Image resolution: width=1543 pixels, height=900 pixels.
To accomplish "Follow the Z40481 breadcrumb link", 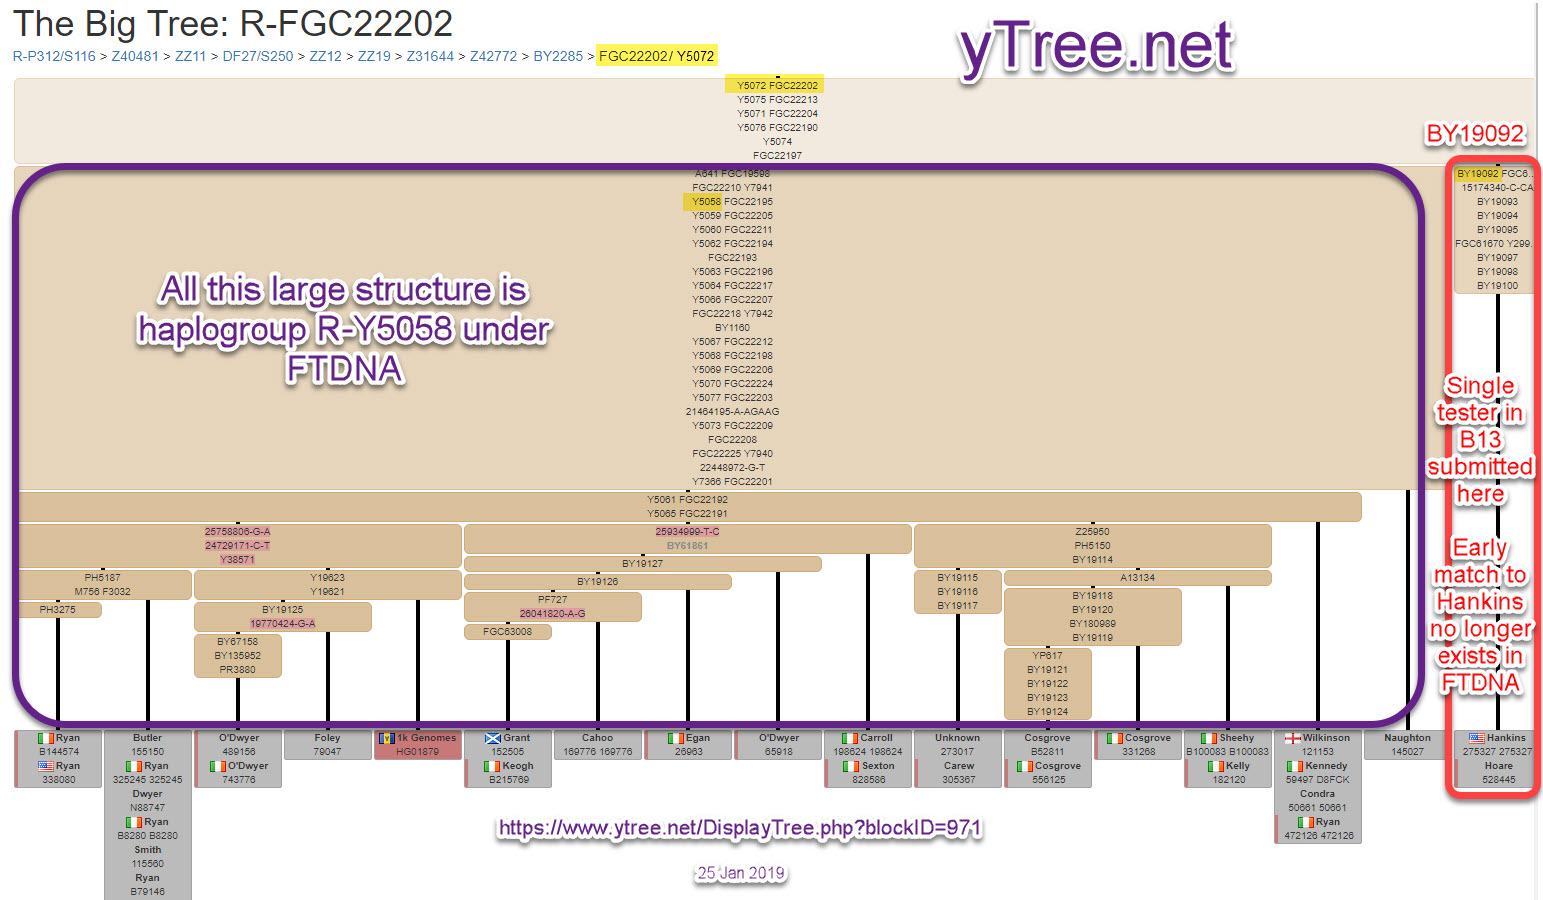I will coord(135,56).
